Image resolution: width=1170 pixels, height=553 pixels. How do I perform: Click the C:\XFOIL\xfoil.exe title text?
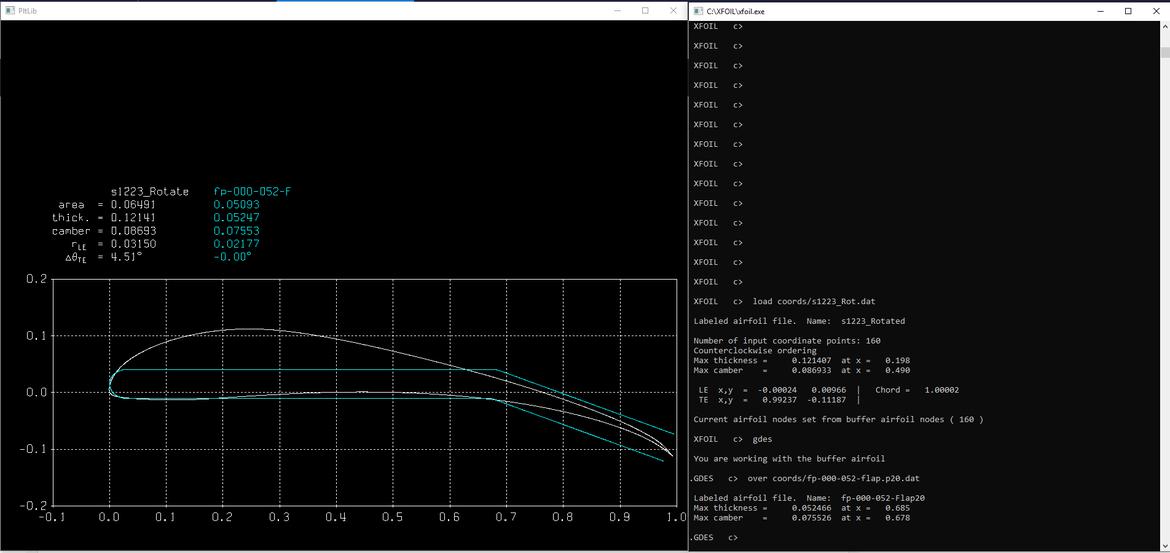click(x=735, y=10)
